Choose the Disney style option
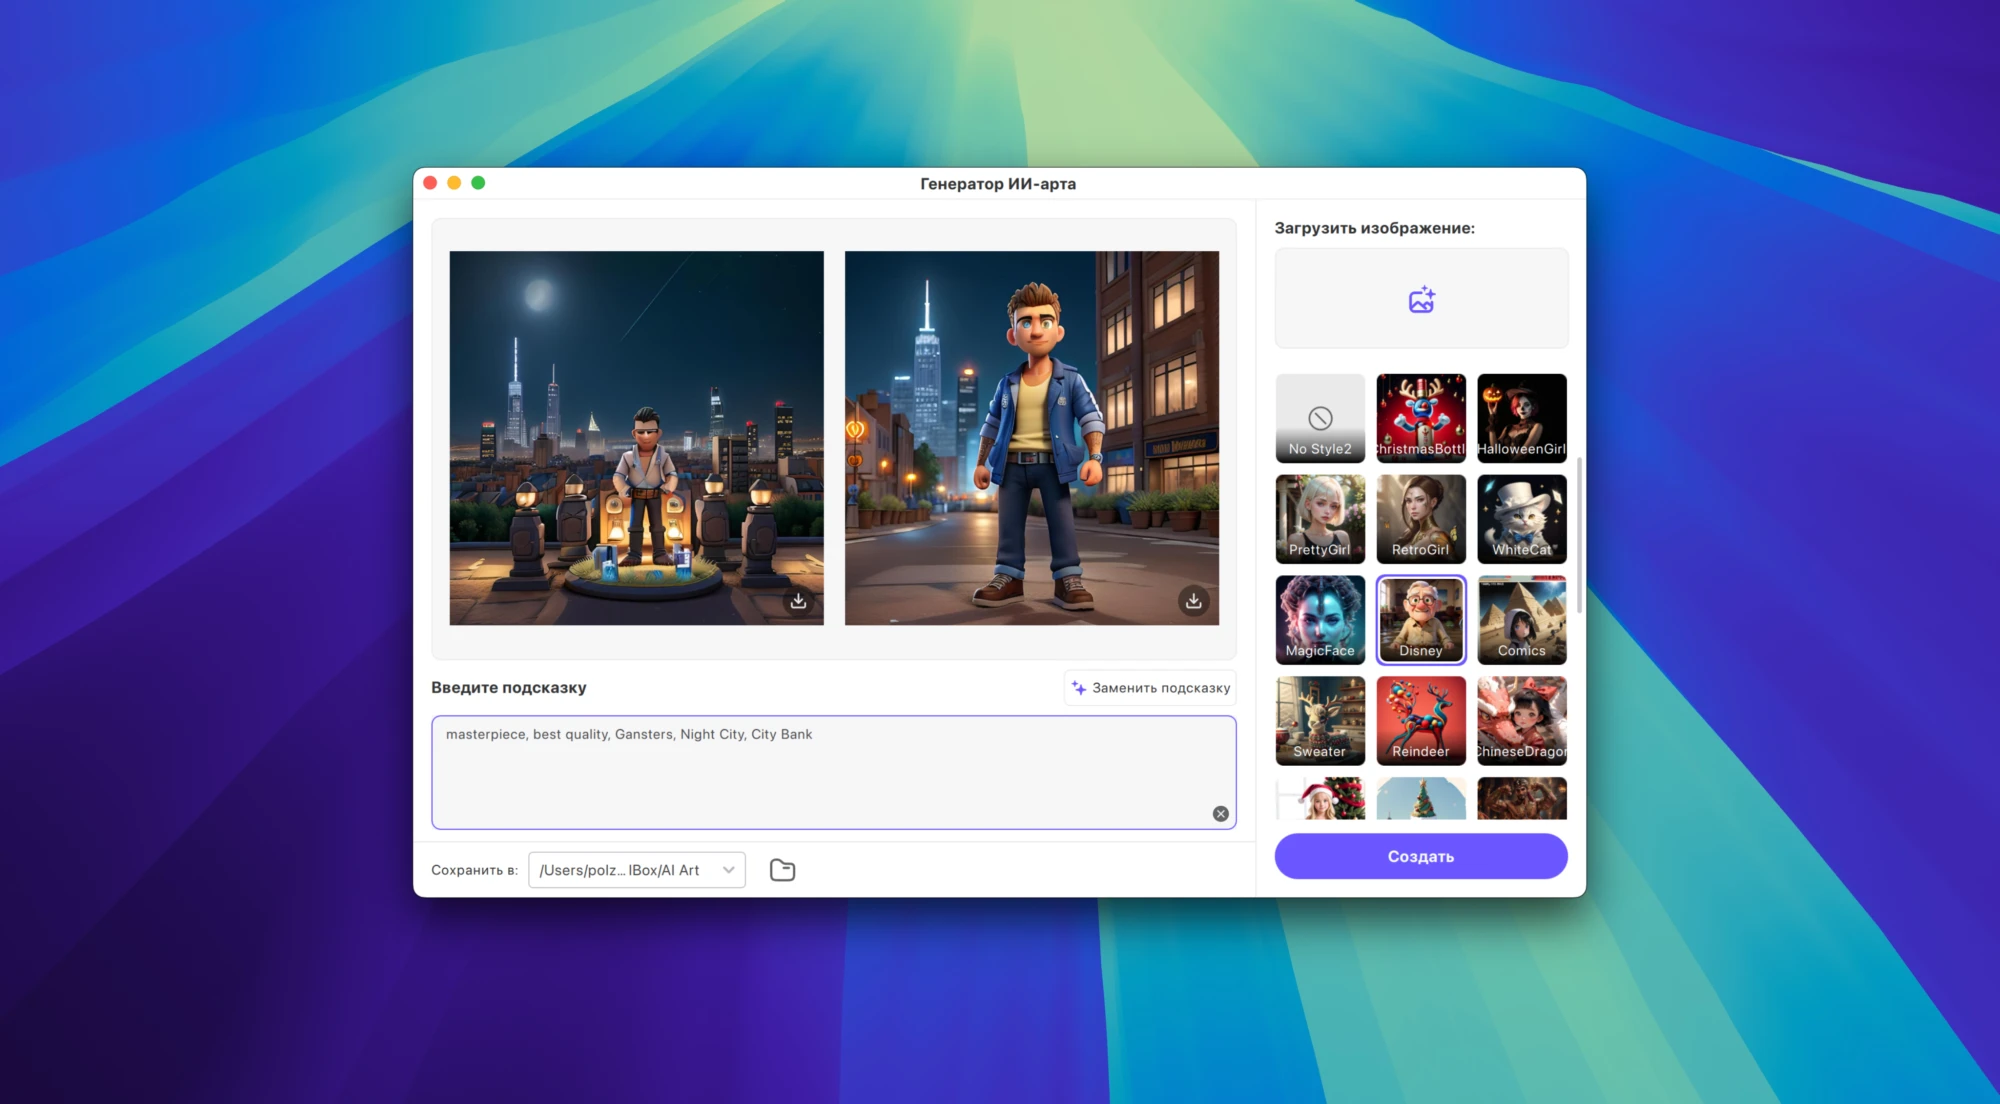The height and width of the screenshot is (1104, 2000). click(1421, 619)
